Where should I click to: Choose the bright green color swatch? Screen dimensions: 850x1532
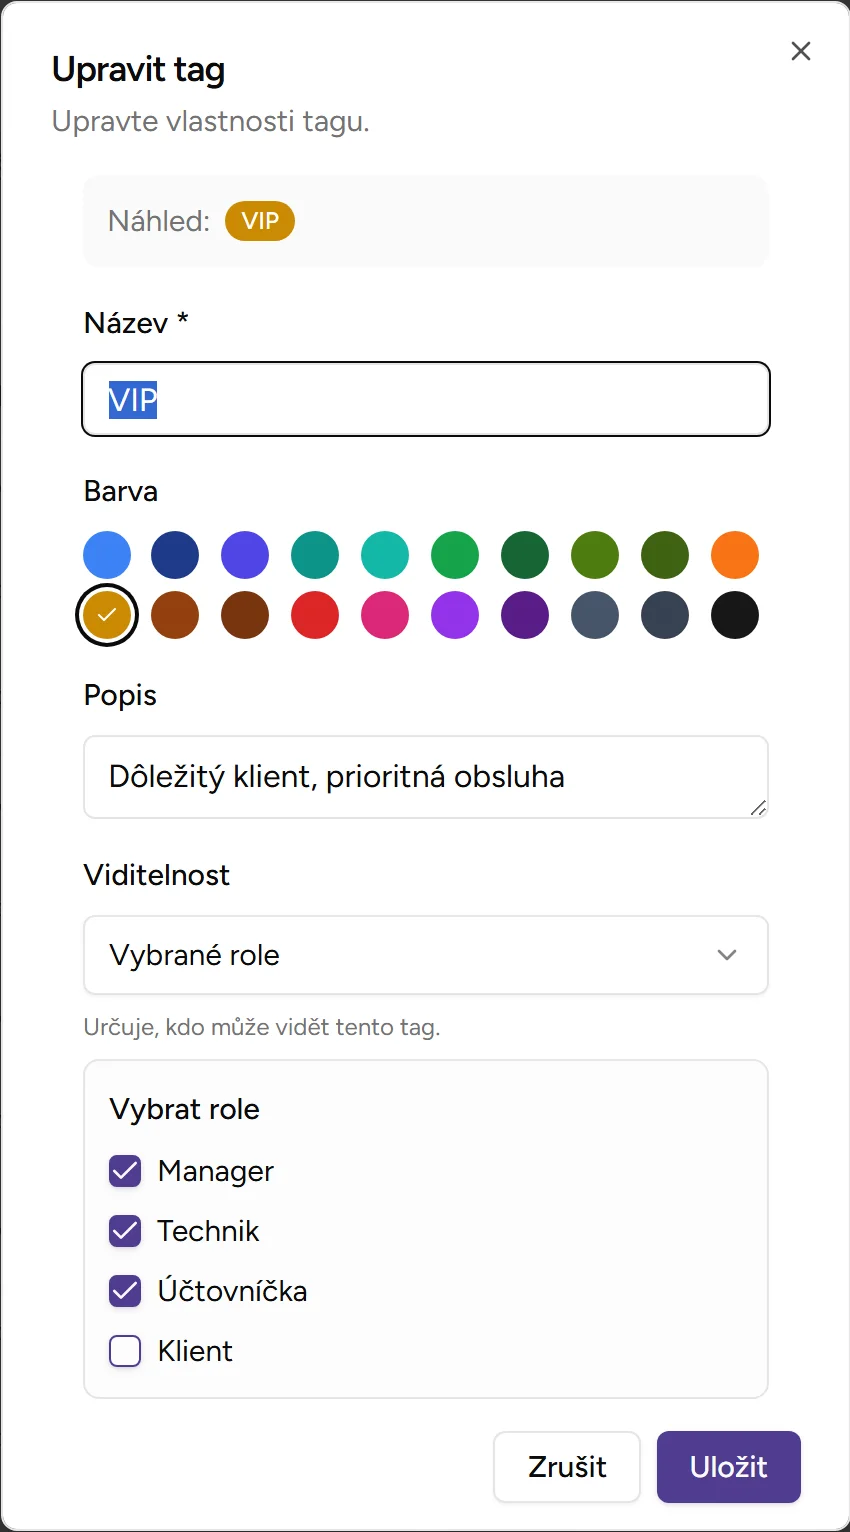pos(455,555)
